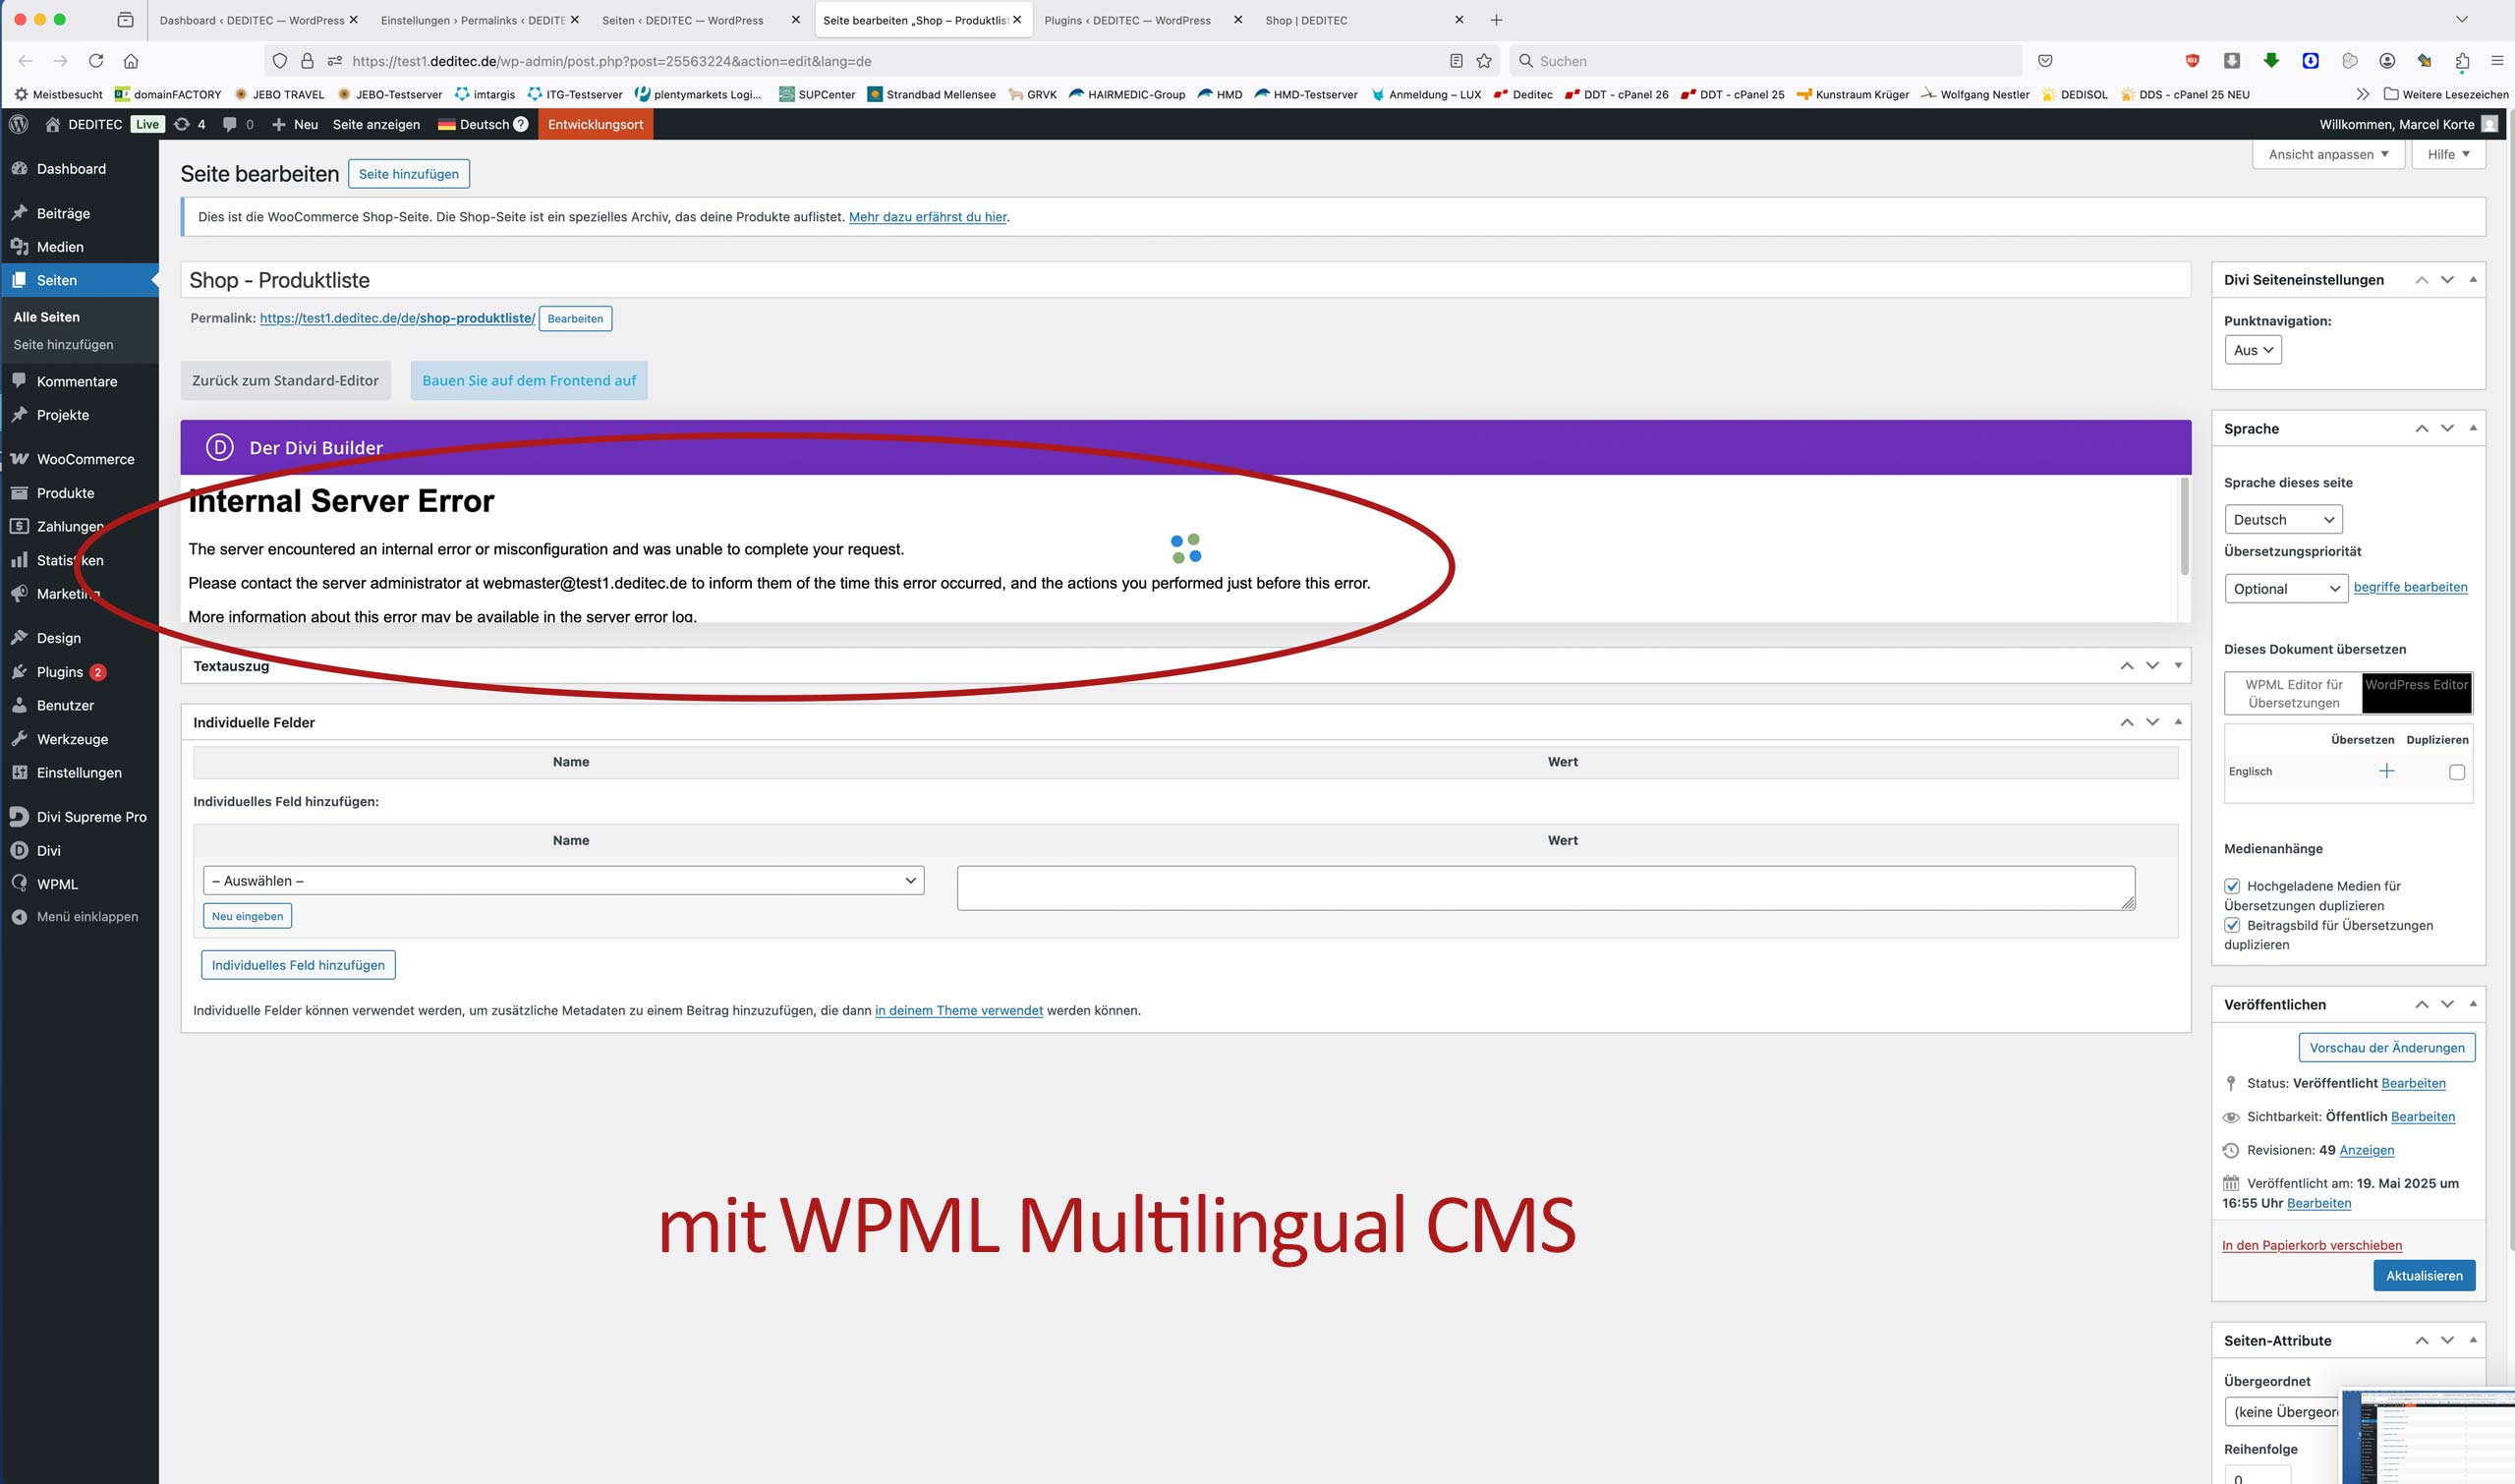Click the Neu plus icon in admin bar
Image resolution: width=2515 pixels, height=1484 pixels.
pyautogui.click(x=279, y=124)
